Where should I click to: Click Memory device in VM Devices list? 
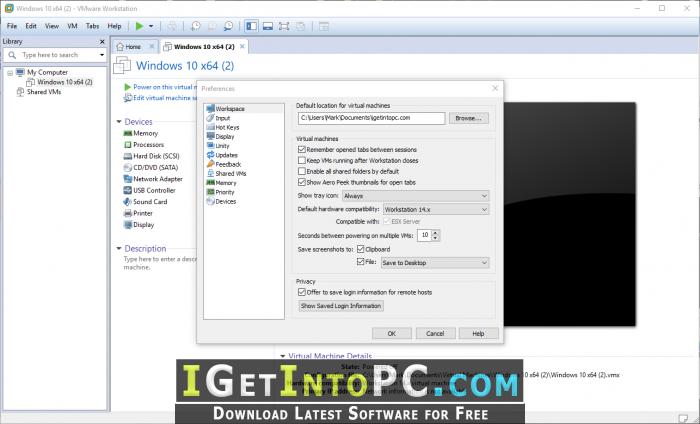(141, 133)
